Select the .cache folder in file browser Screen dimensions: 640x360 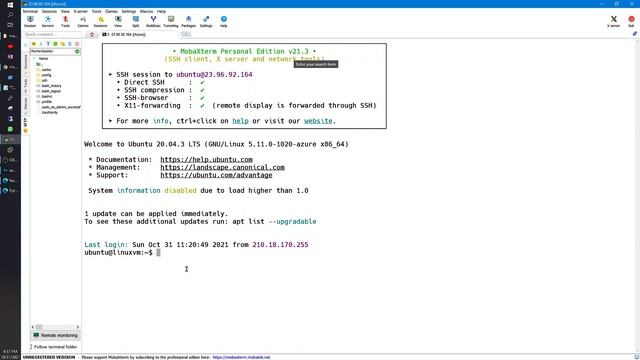pyautogui.click(x=46, y=70)
